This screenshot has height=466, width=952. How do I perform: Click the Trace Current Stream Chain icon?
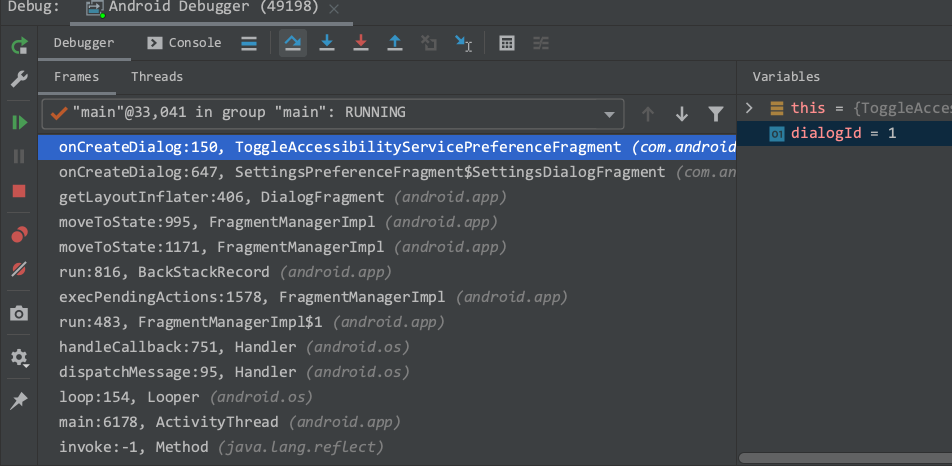pos(541,43)
